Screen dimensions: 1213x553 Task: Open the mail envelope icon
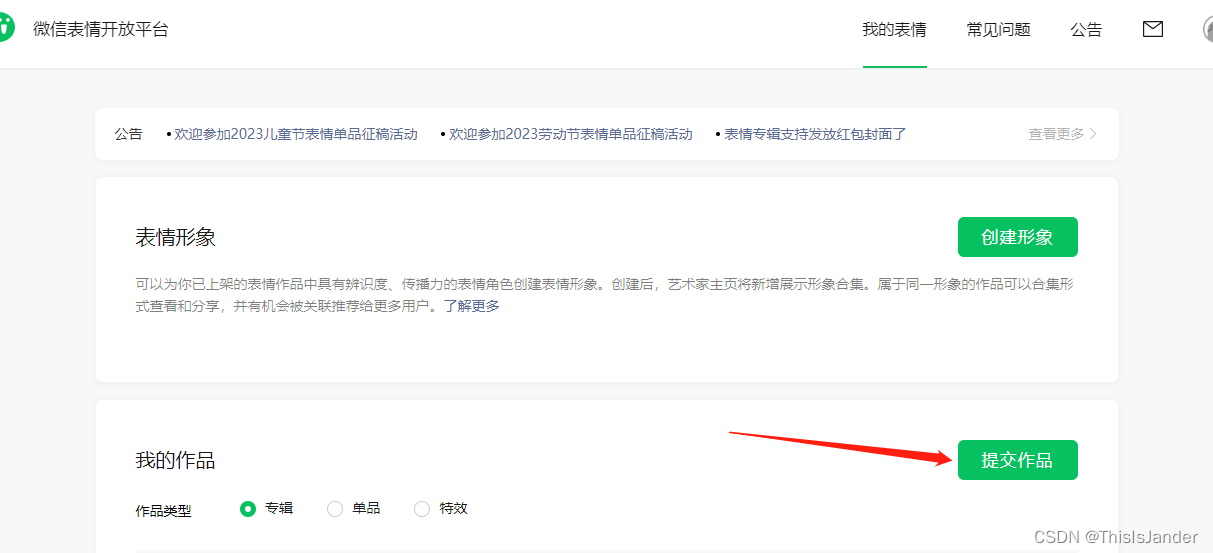(1153, 29)
